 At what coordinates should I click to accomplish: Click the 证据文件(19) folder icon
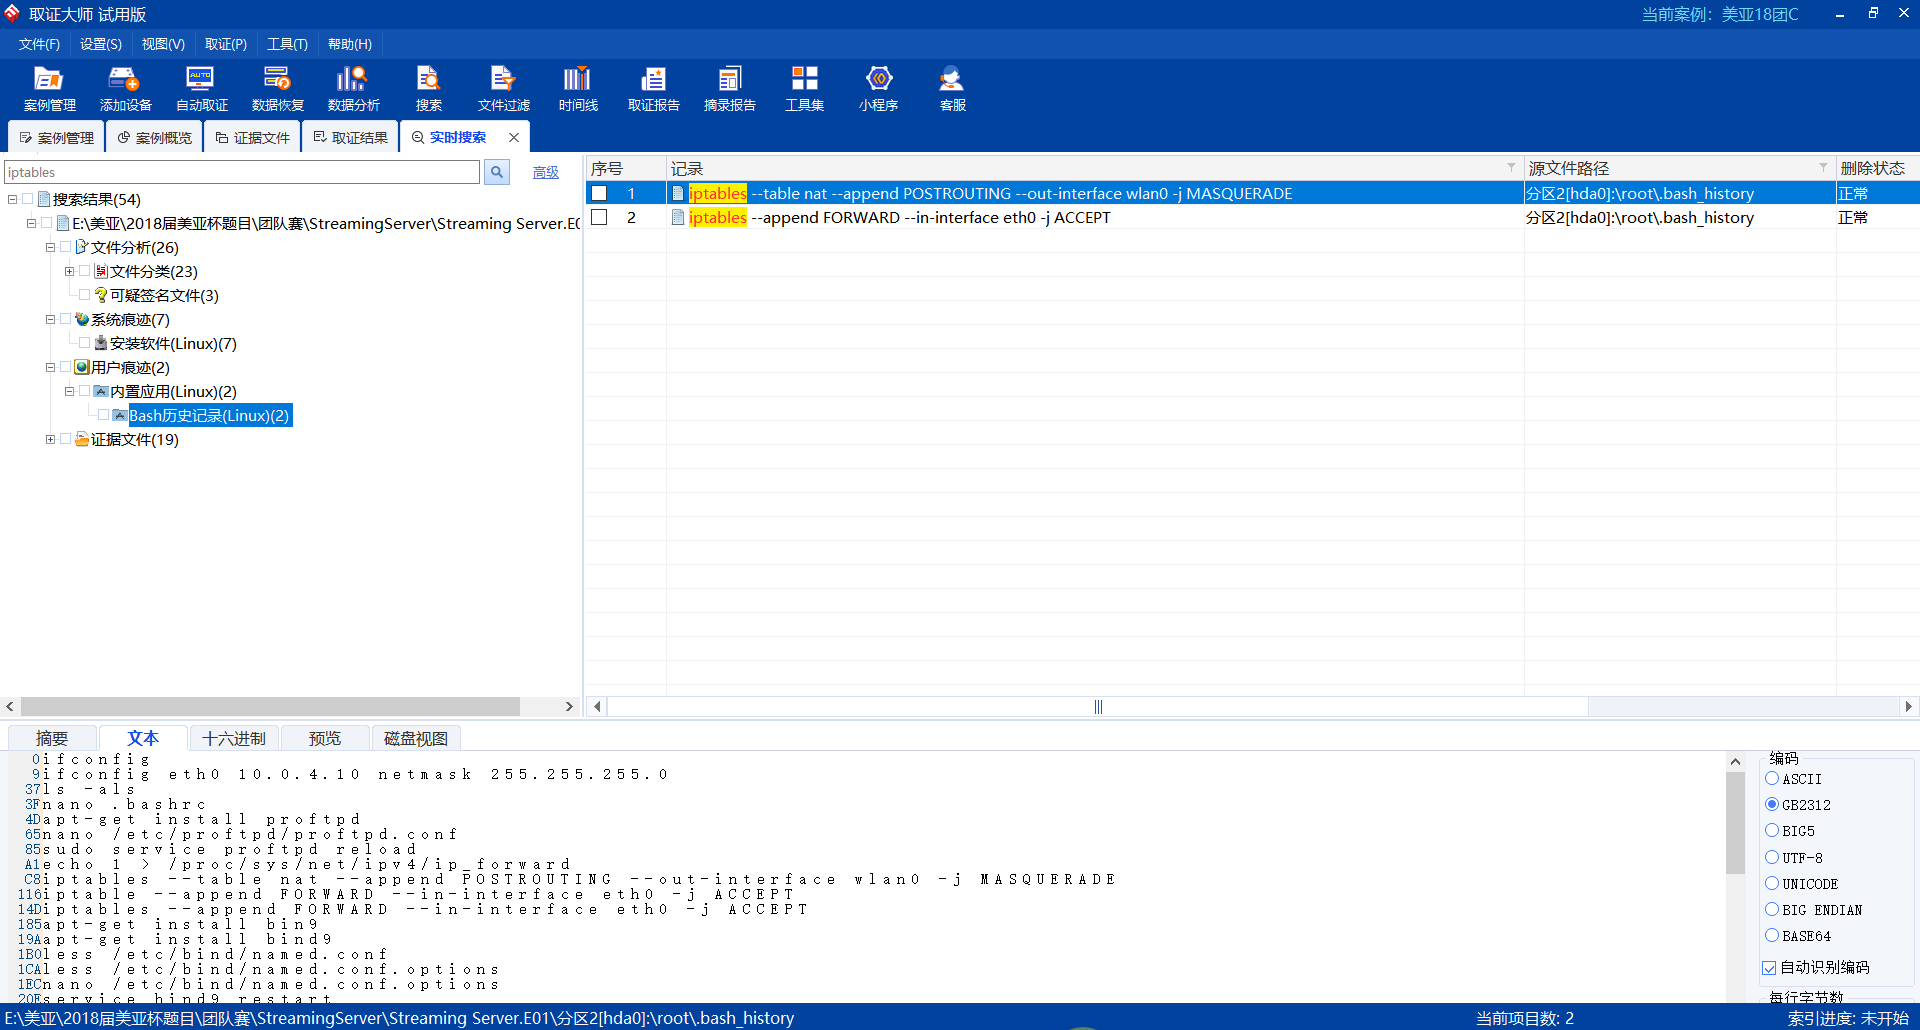[x=82, y=439]
